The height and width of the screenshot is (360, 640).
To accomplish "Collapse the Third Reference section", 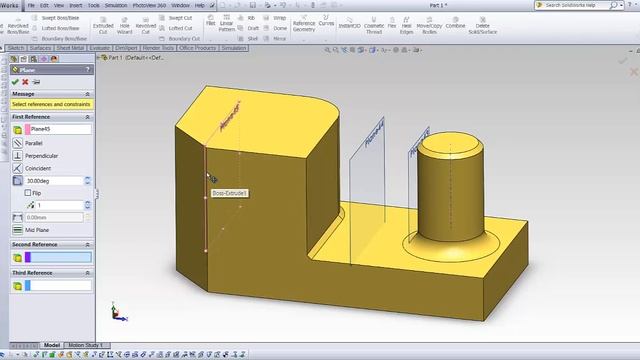I will click(87, 273).
